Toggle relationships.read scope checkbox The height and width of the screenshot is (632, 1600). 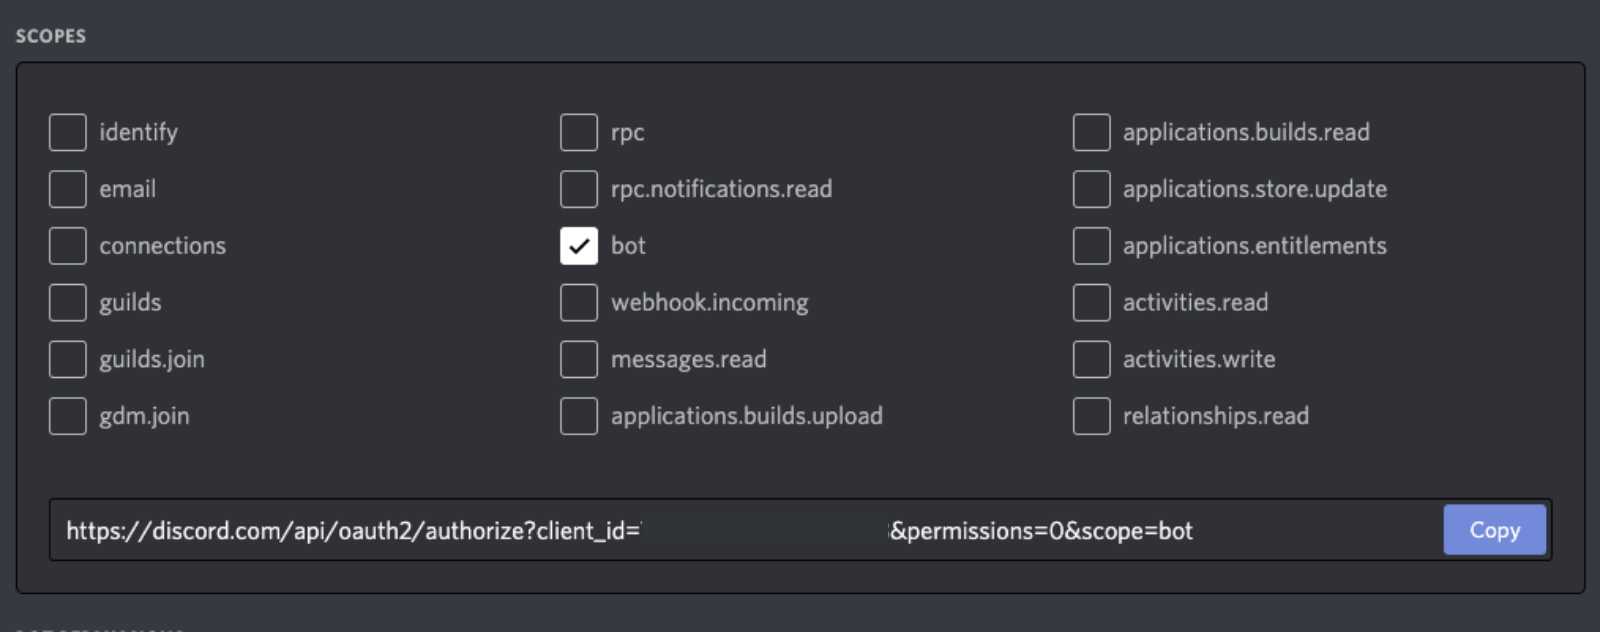click(1091, 416)
